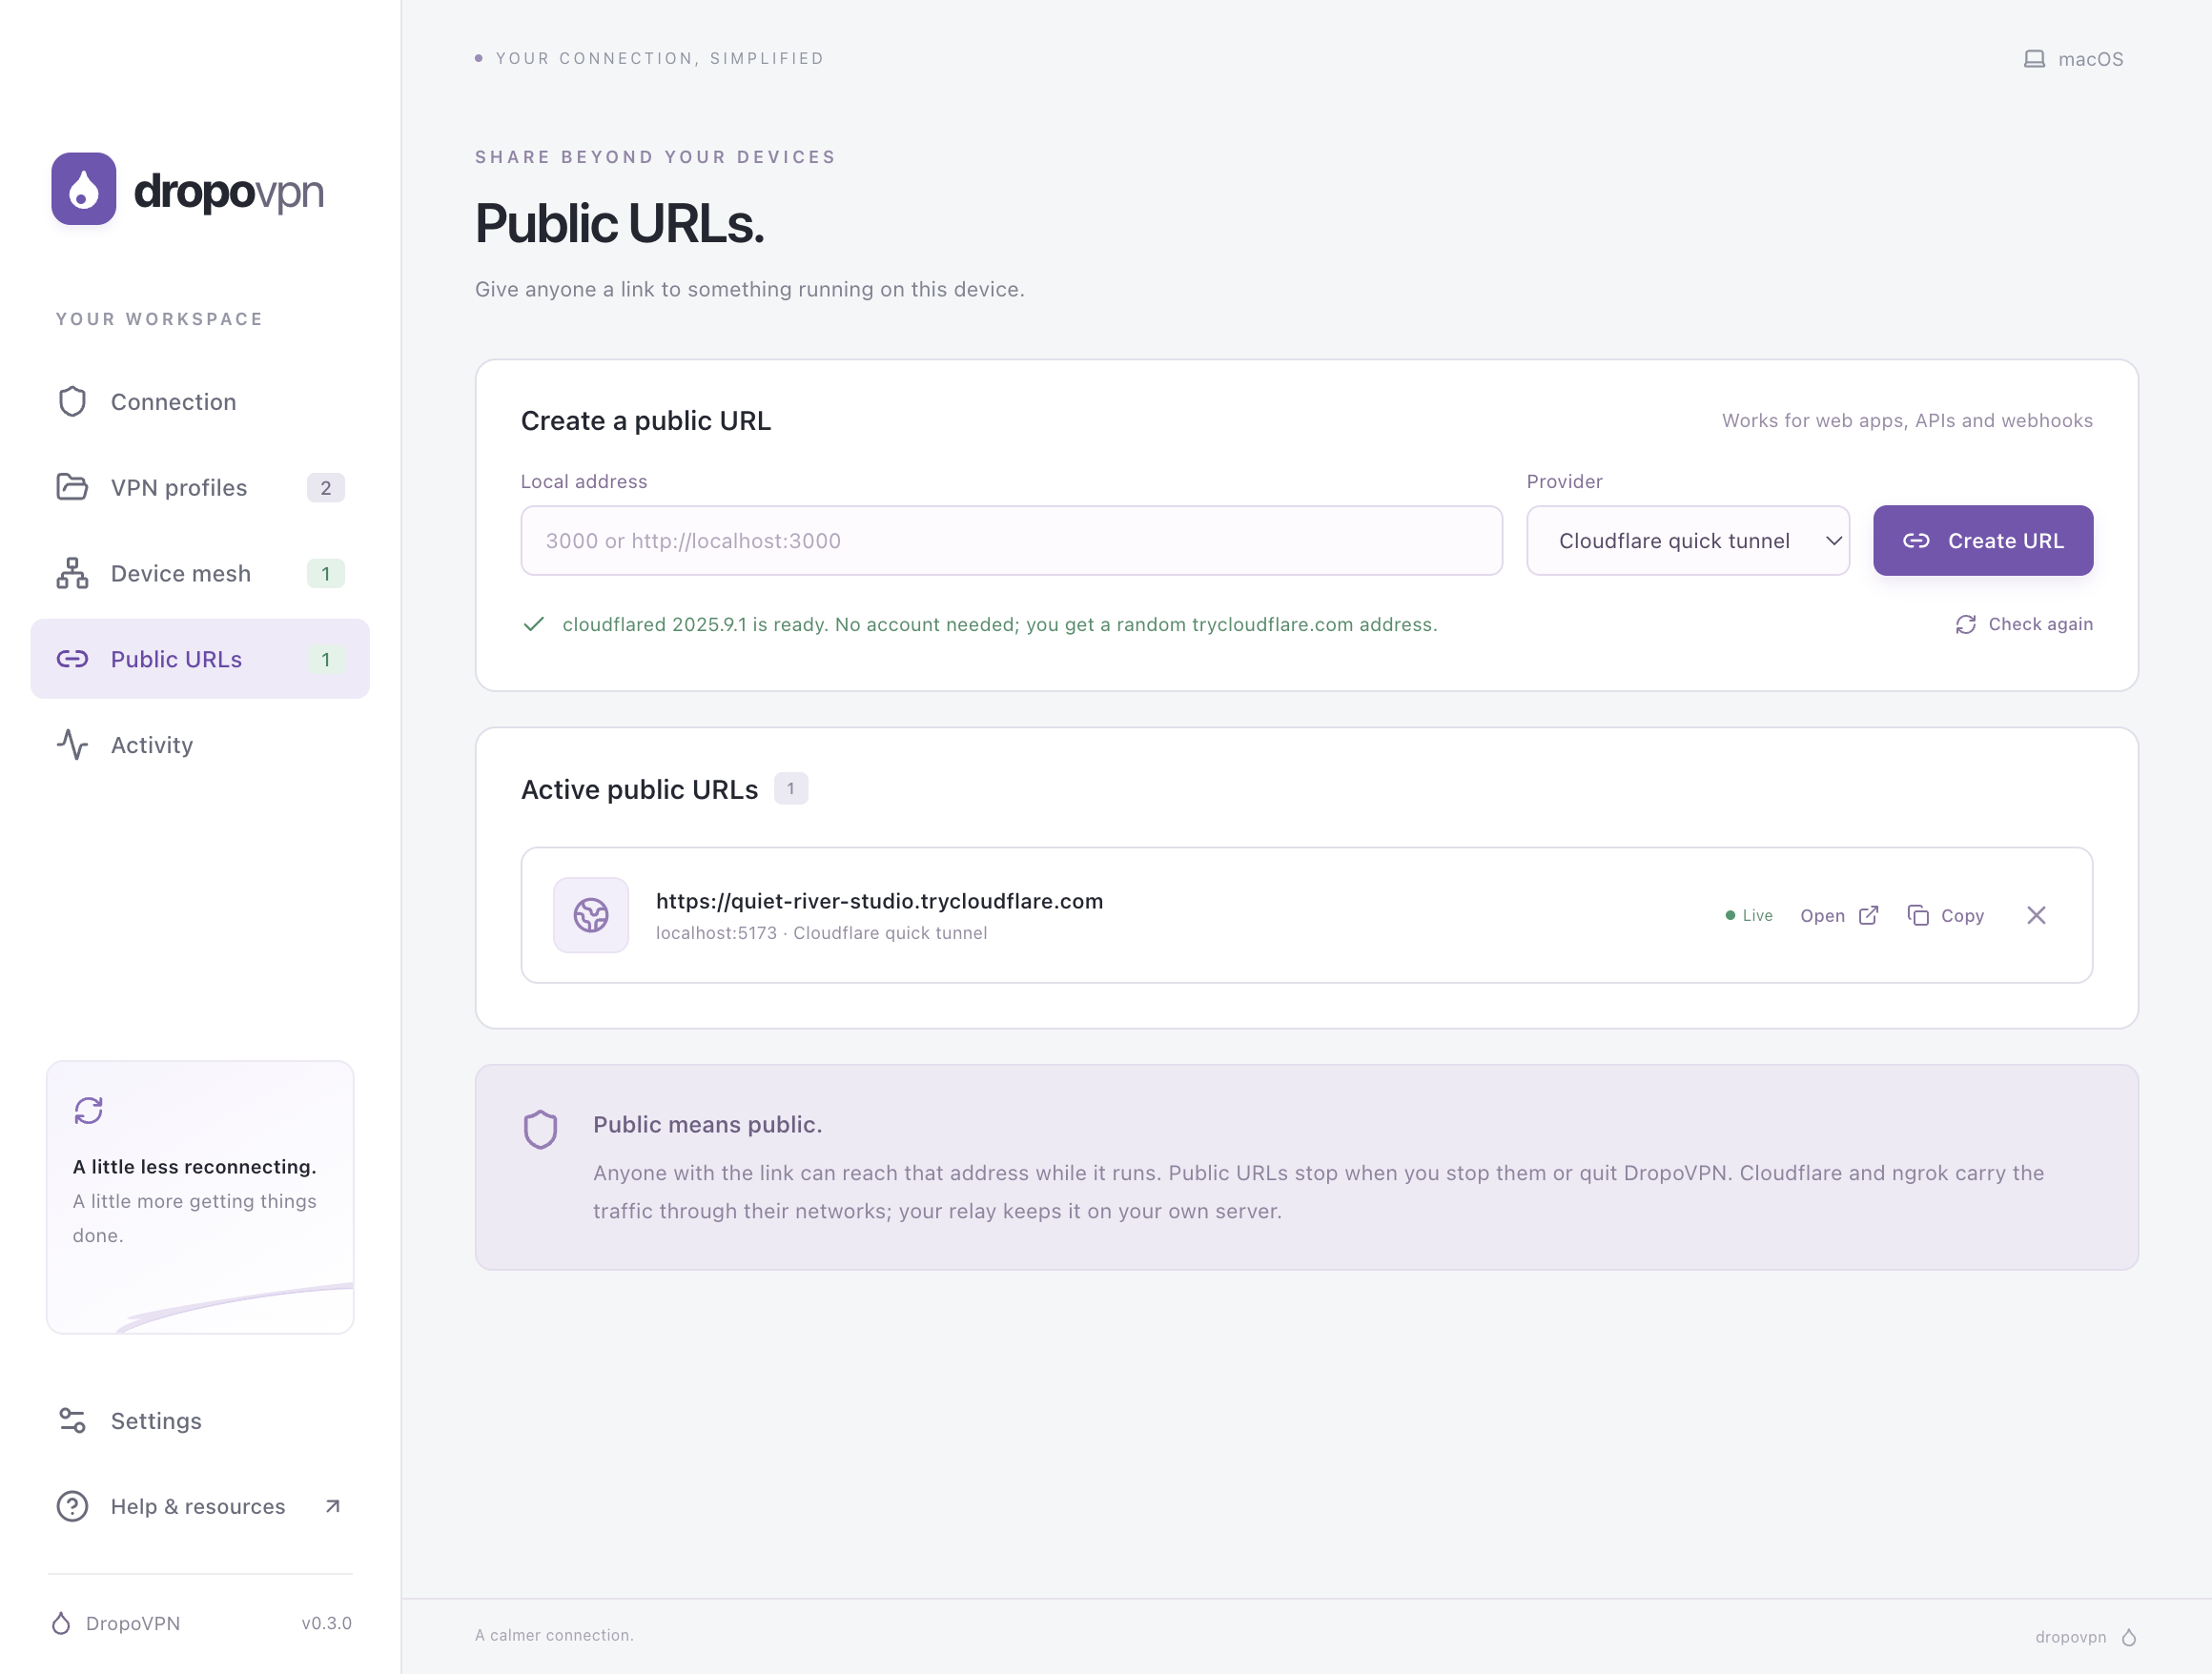This screenshot has height=1674, width=2212.
Task: Click the Activity pulse icon
Action: 72,745
